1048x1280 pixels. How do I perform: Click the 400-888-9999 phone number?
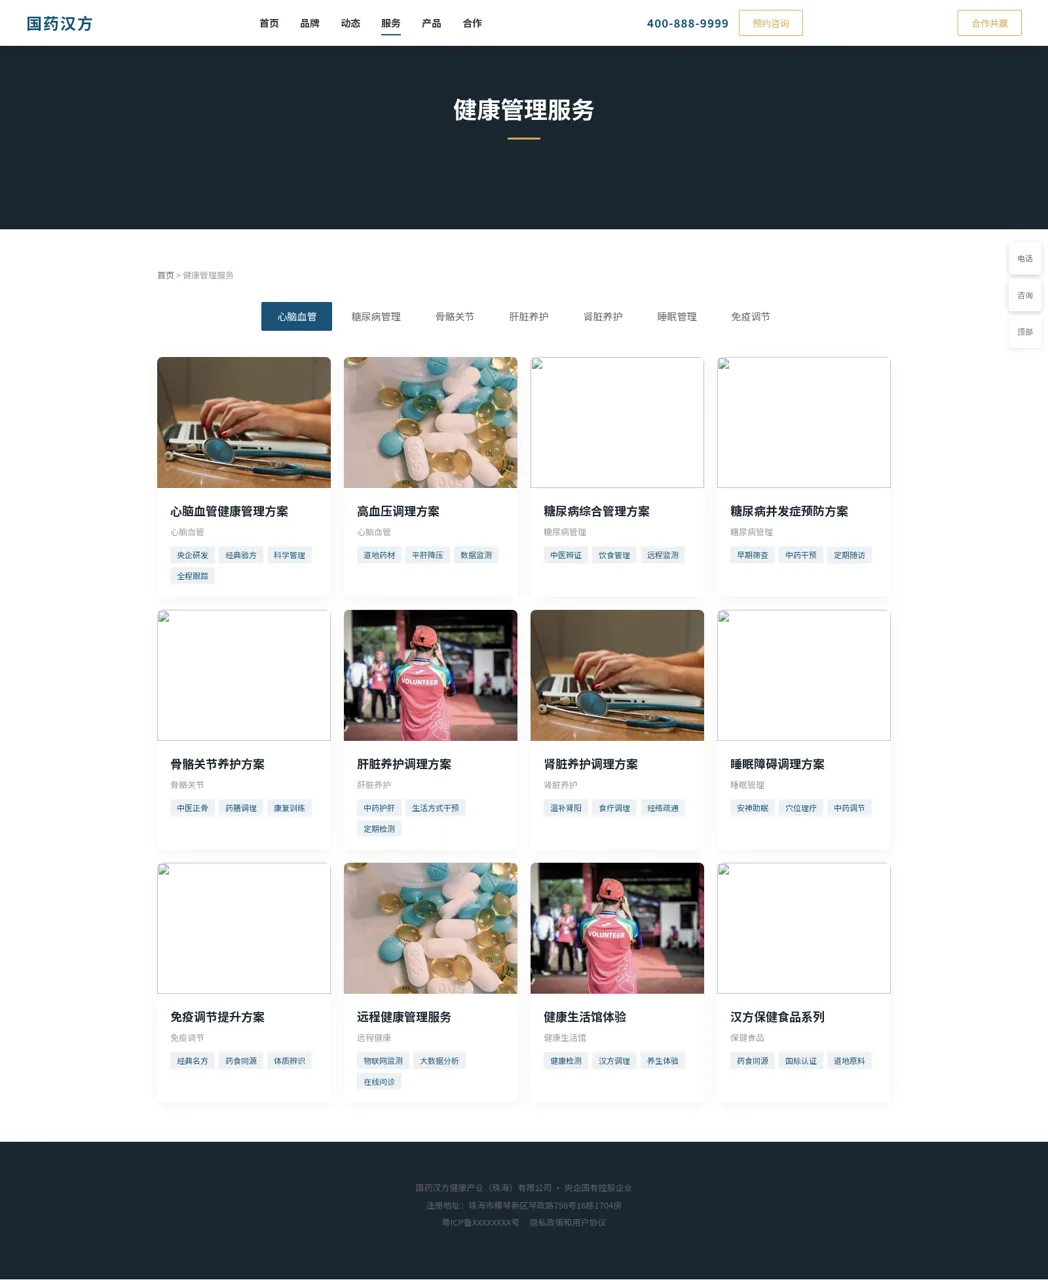[x=688, y=23]
